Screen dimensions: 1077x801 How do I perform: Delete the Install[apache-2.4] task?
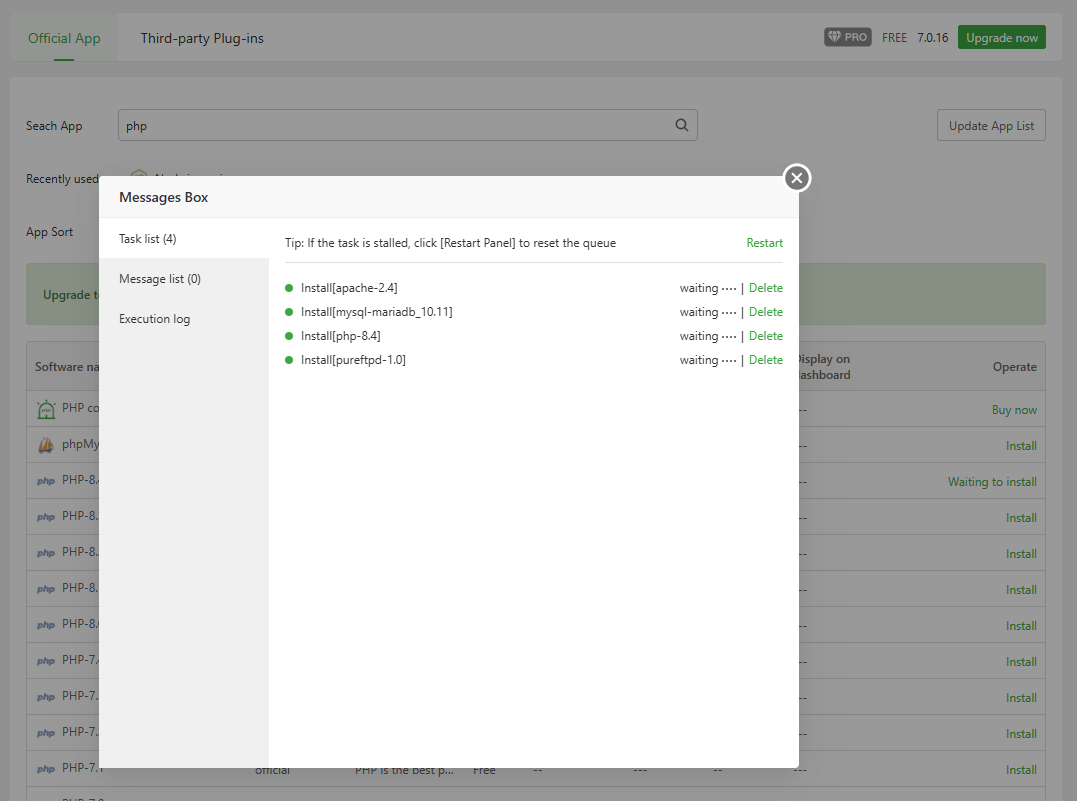point(765,288)
